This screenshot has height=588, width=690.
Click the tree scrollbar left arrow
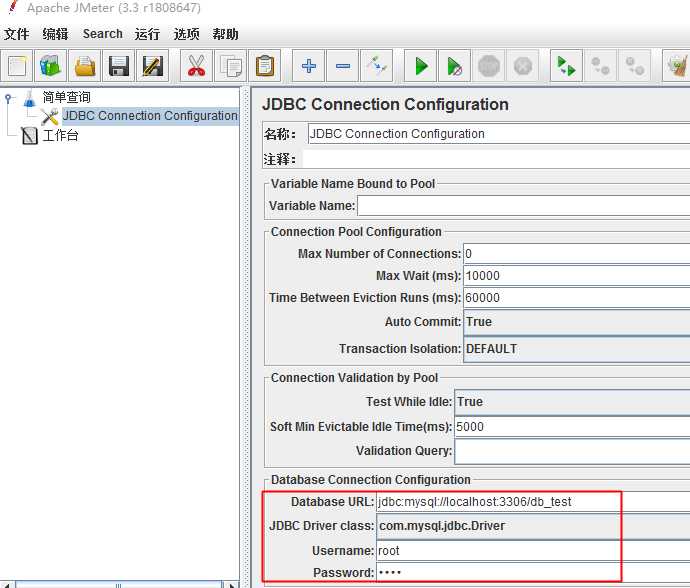click(7, 585)
